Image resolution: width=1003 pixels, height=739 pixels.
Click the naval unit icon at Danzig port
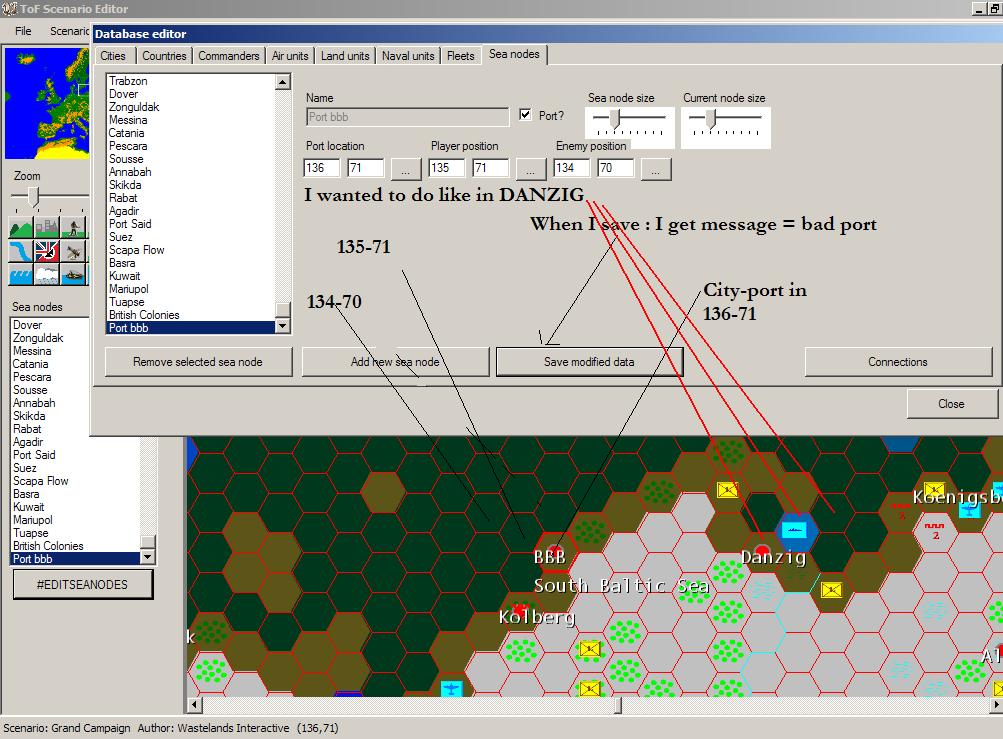point(794,530)
